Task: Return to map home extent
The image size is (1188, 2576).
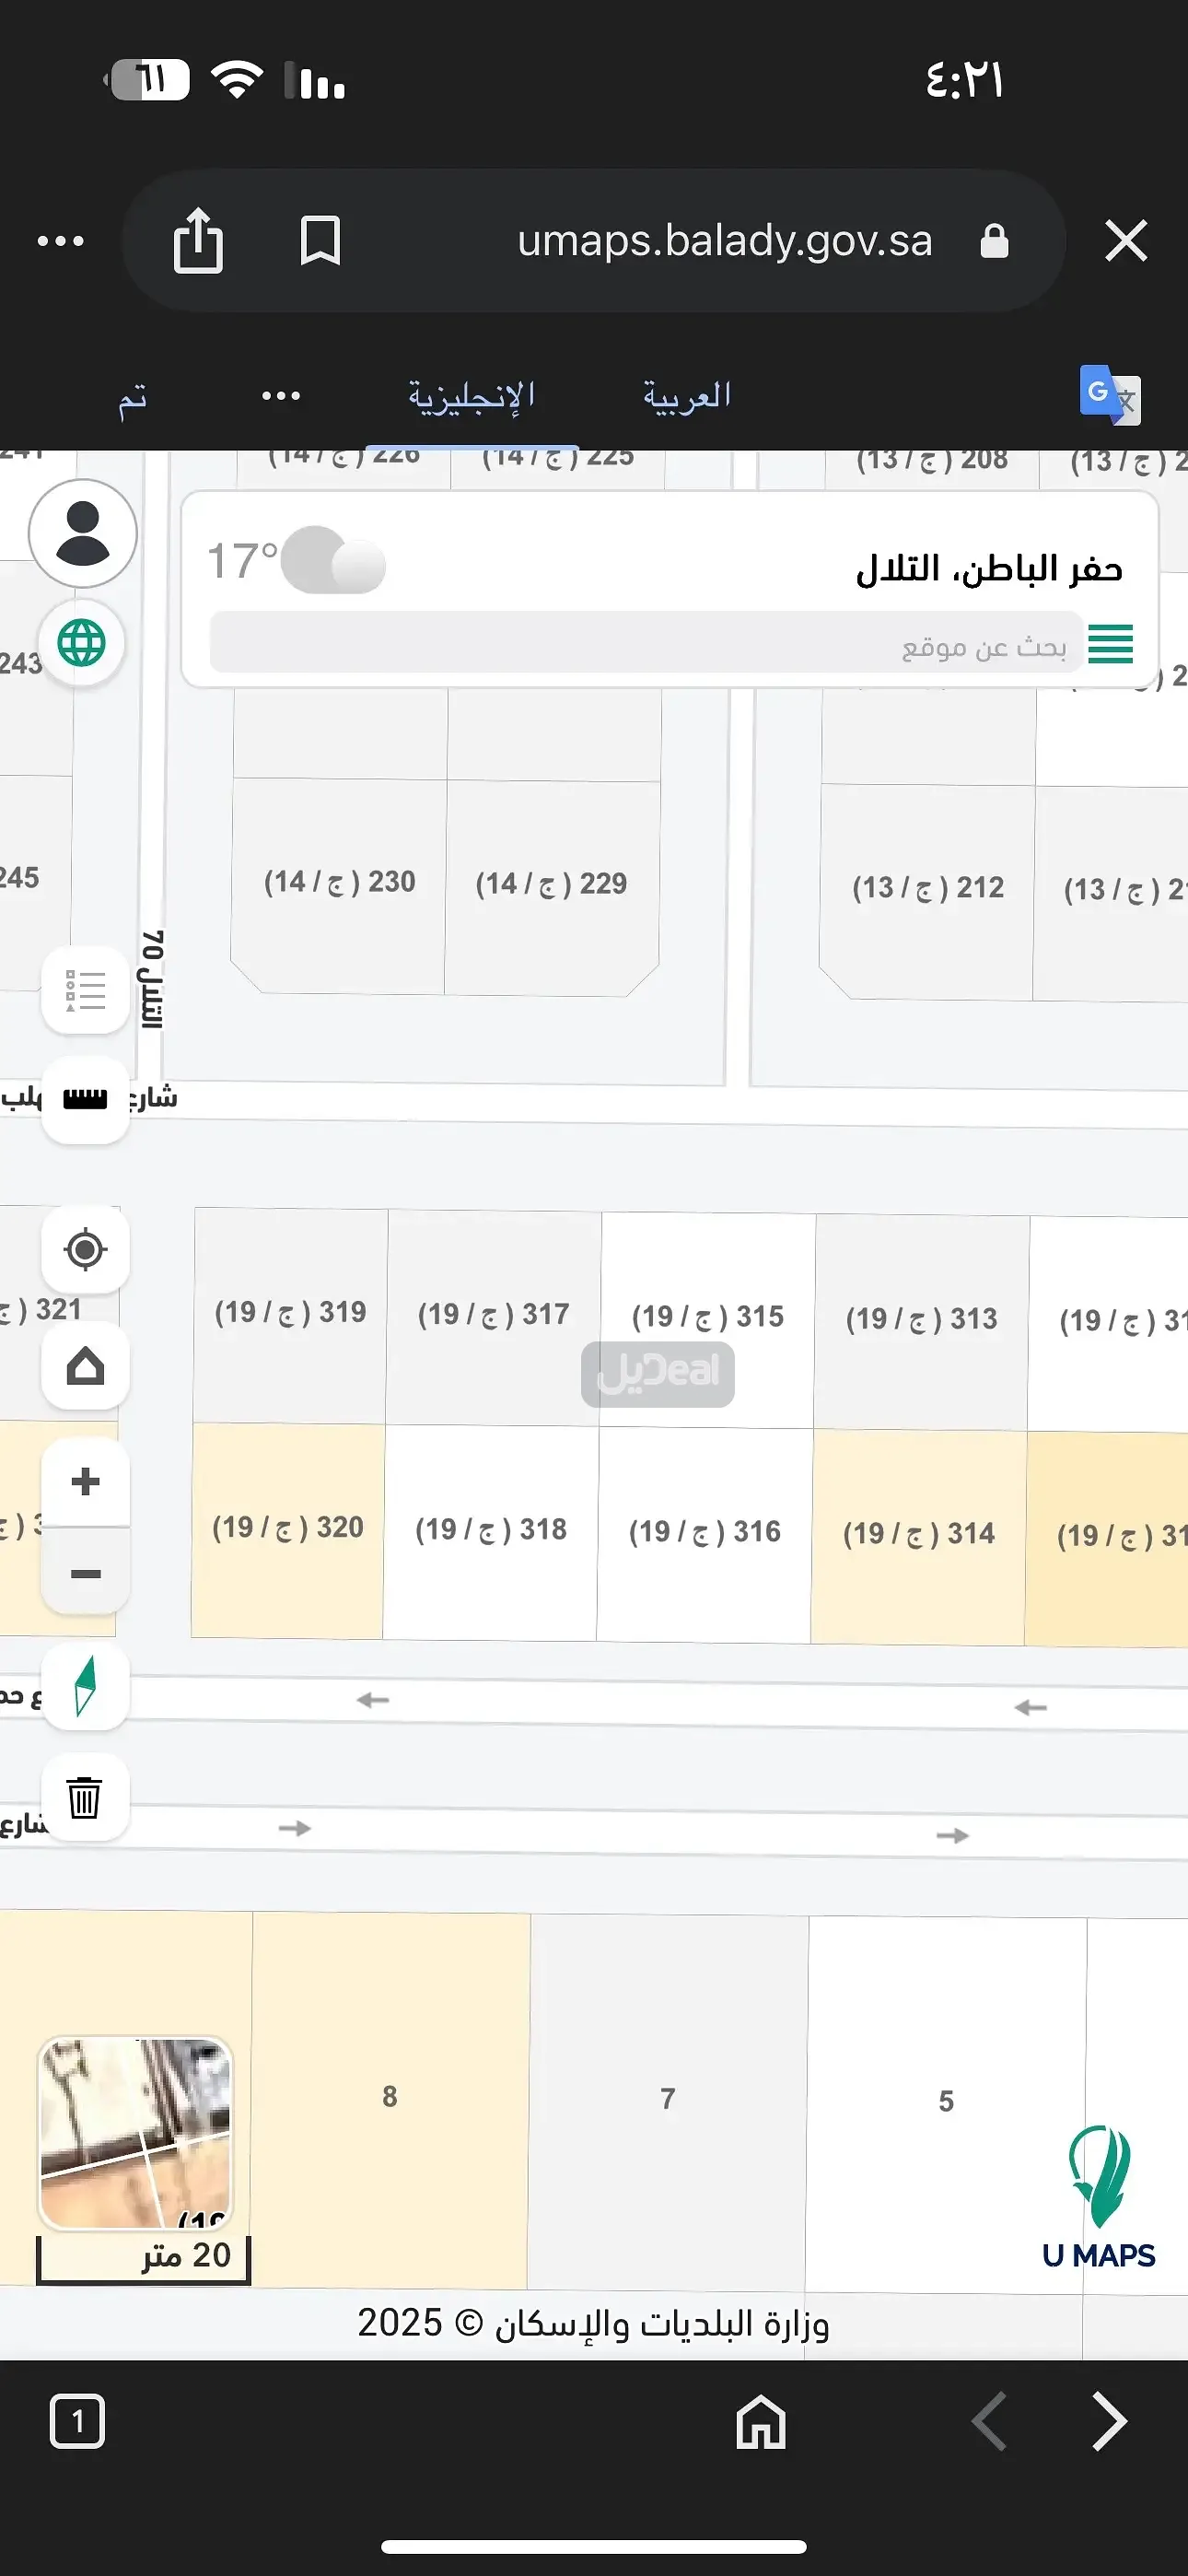Action: pyautogui.click(x=85, y=1367)
